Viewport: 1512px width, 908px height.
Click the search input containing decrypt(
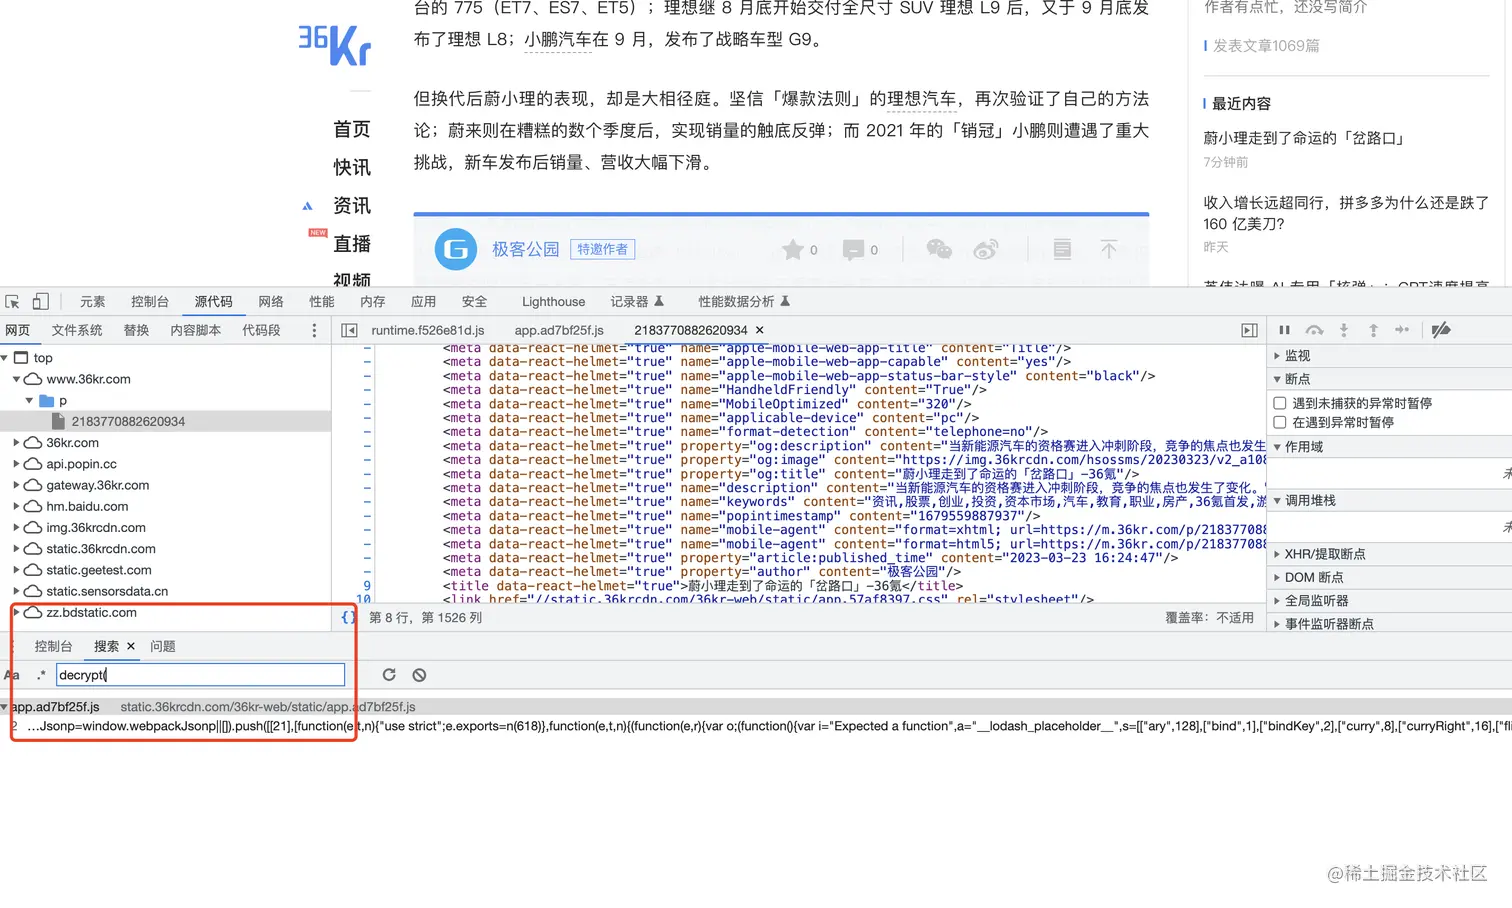click(200, 675)
